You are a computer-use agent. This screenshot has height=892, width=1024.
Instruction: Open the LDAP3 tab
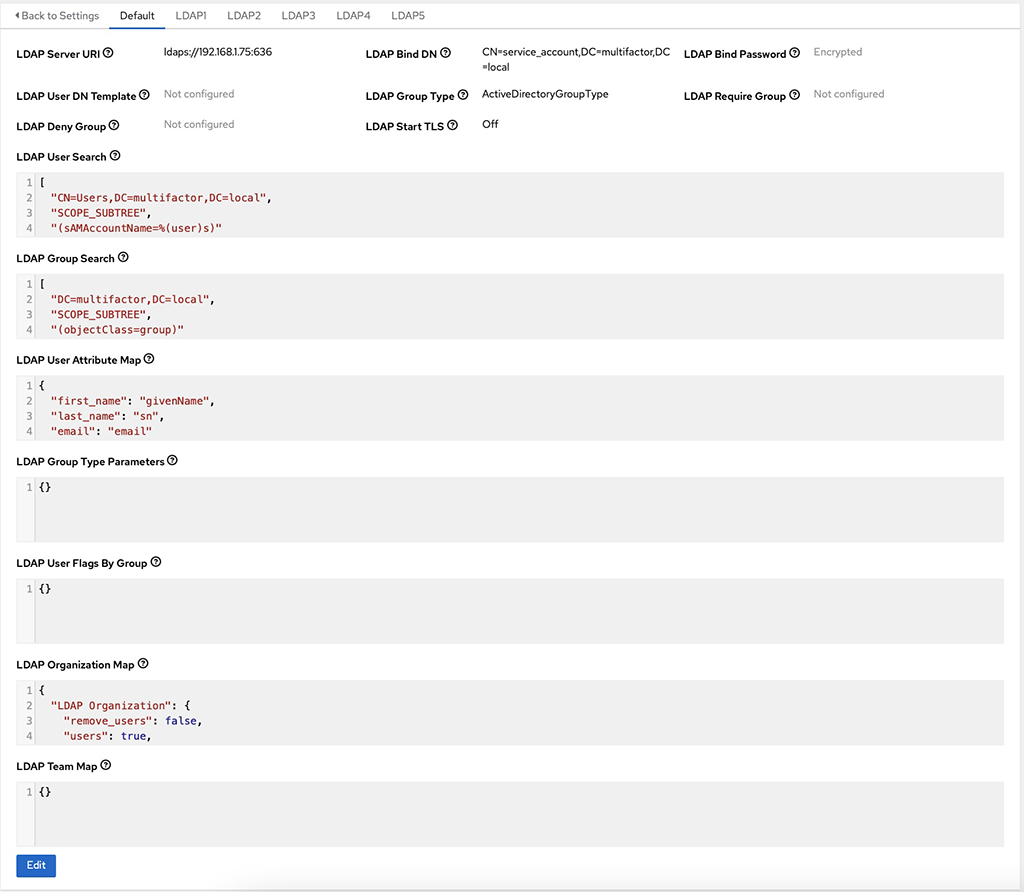(298, 16)
